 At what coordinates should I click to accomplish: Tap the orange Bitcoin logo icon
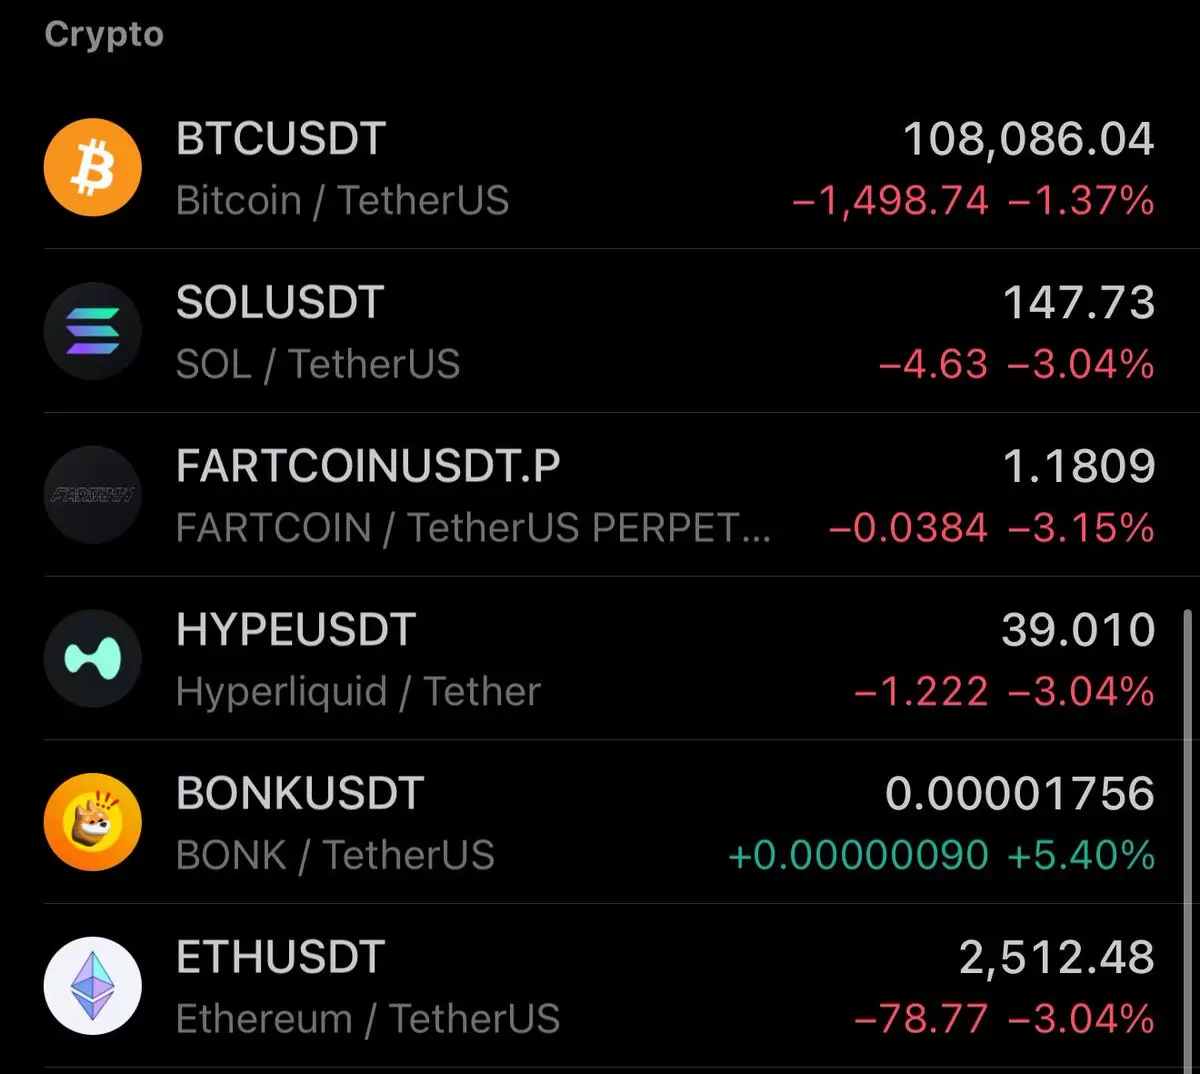93,168
